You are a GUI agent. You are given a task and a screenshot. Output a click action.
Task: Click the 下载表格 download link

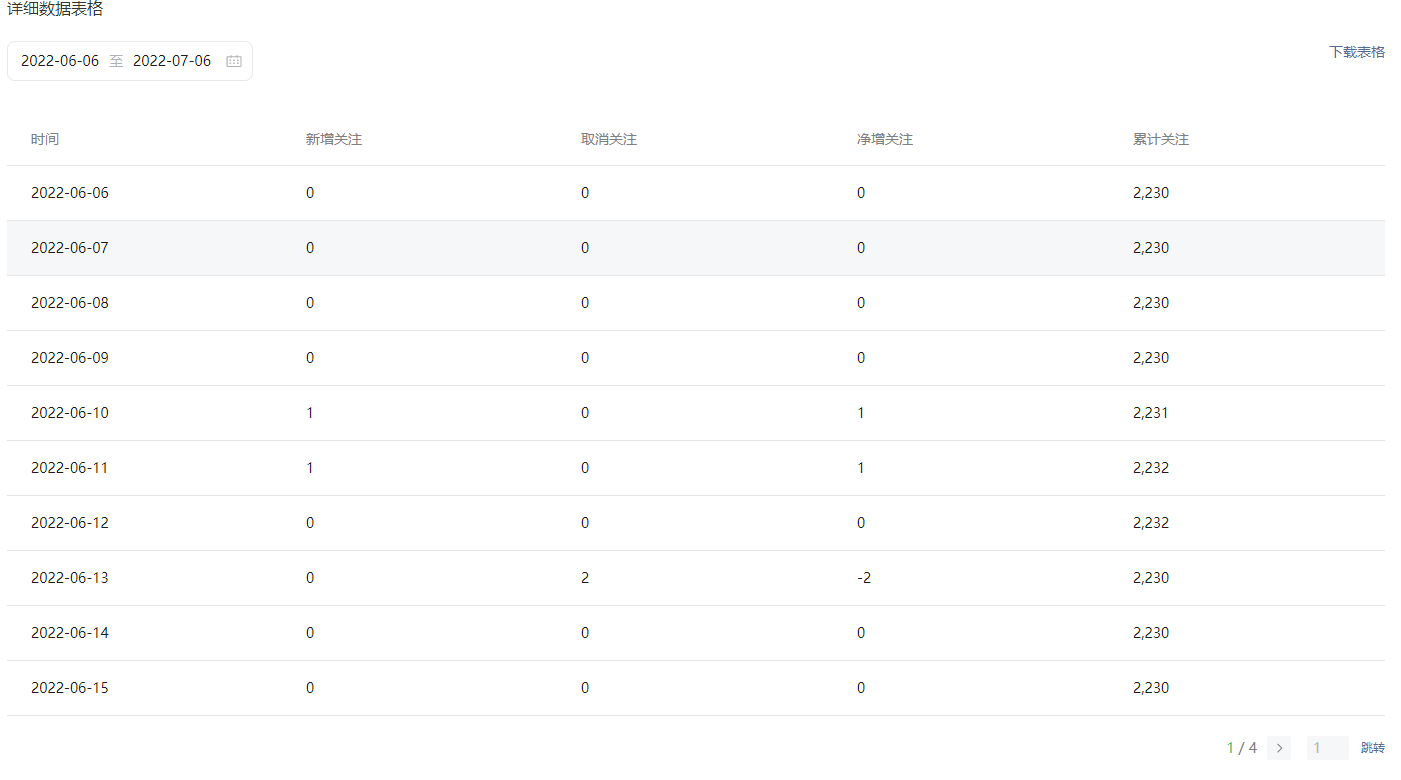click(1357, 52)
